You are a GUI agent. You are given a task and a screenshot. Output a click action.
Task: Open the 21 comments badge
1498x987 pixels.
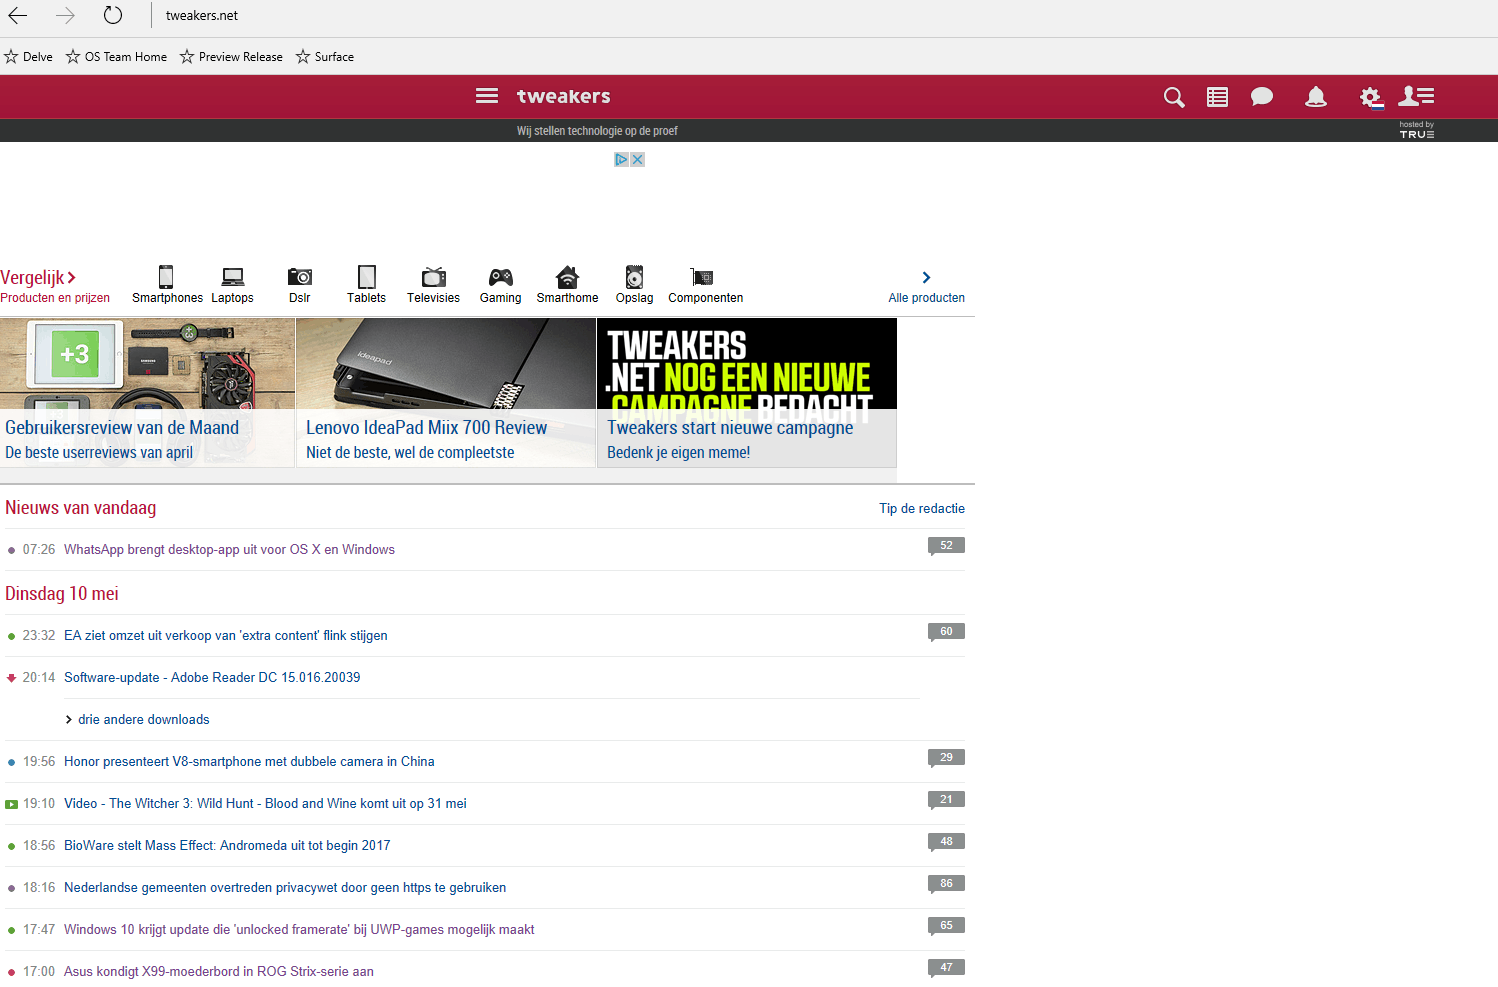[x=946, y=800]
